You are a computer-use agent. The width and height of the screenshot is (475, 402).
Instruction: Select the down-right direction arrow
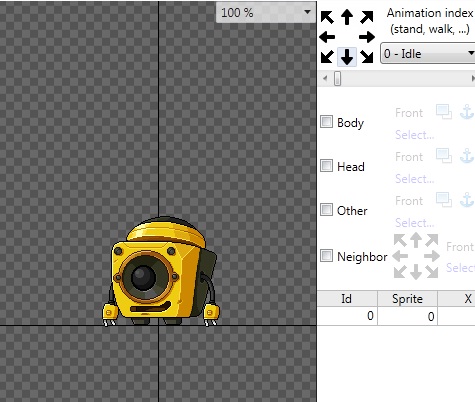pyautogui.click(x=367, y=57)
